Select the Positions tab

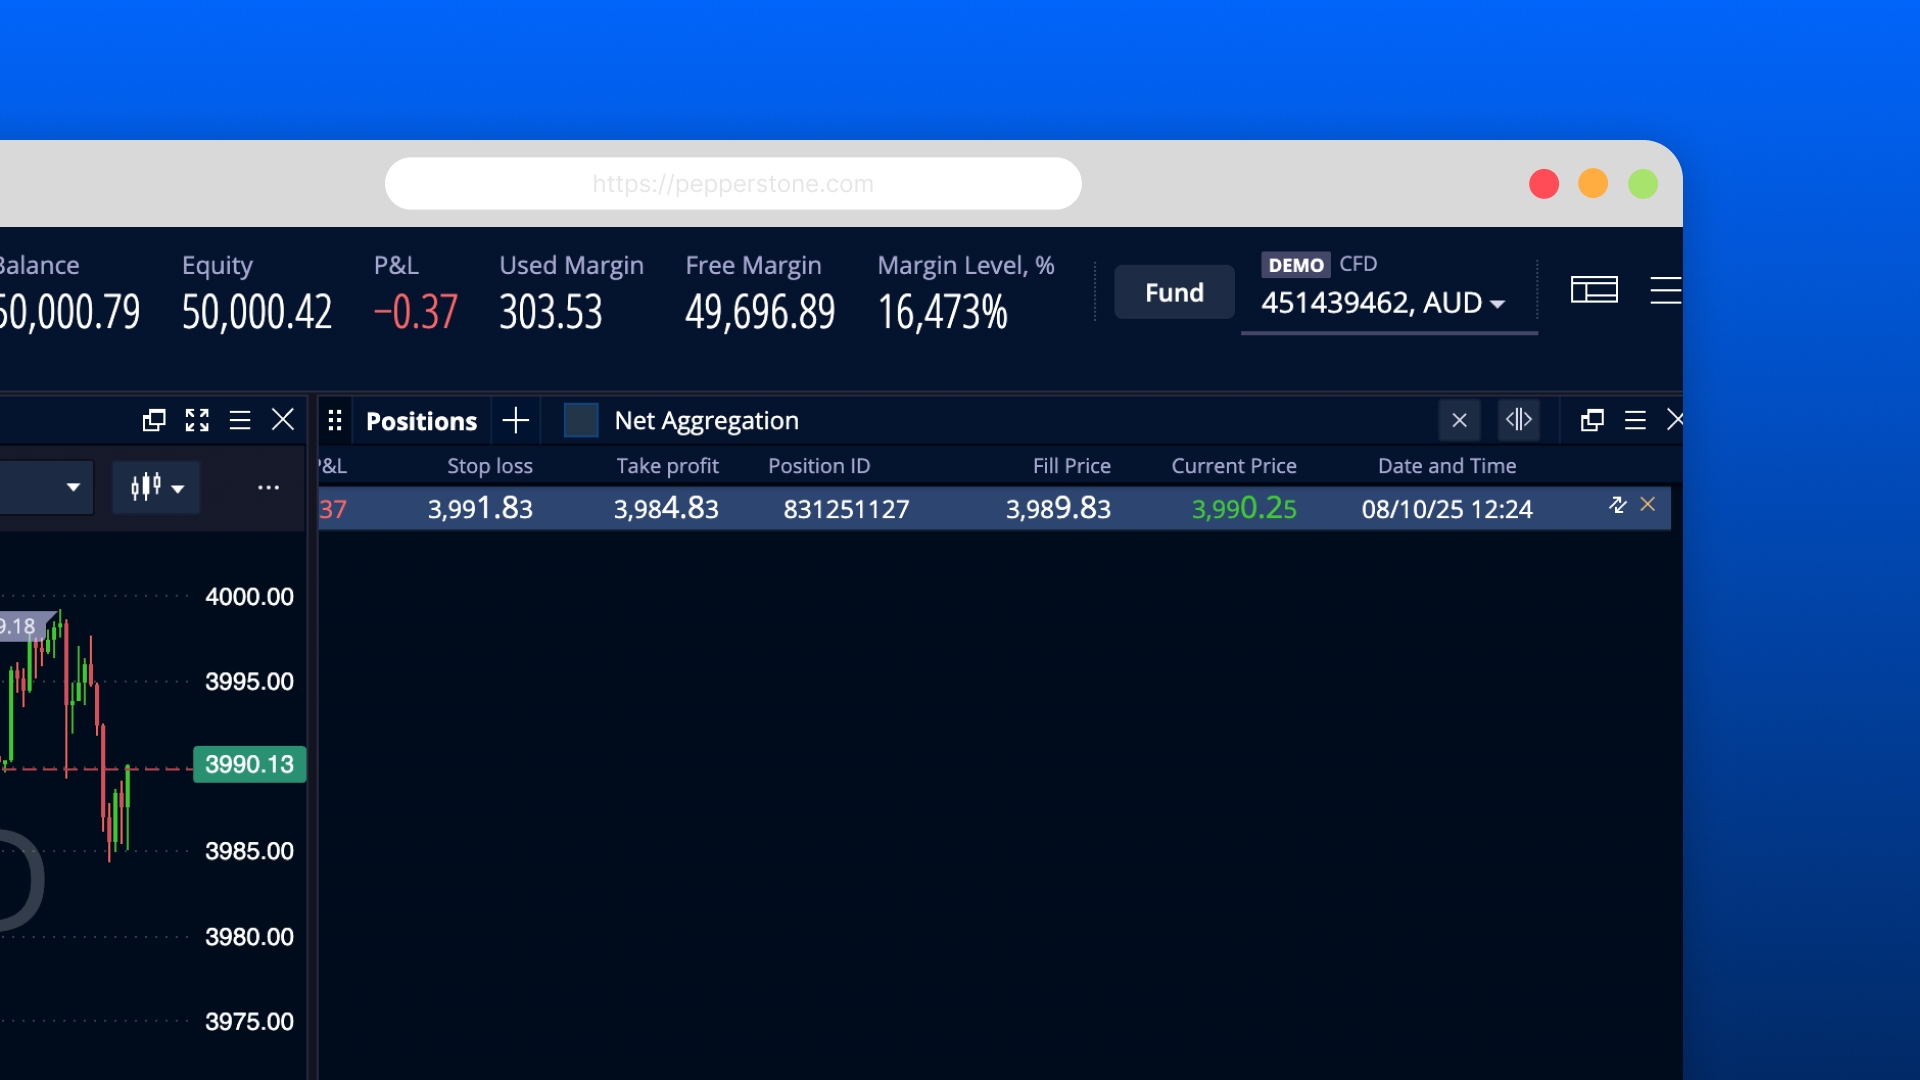coord(421,421)
